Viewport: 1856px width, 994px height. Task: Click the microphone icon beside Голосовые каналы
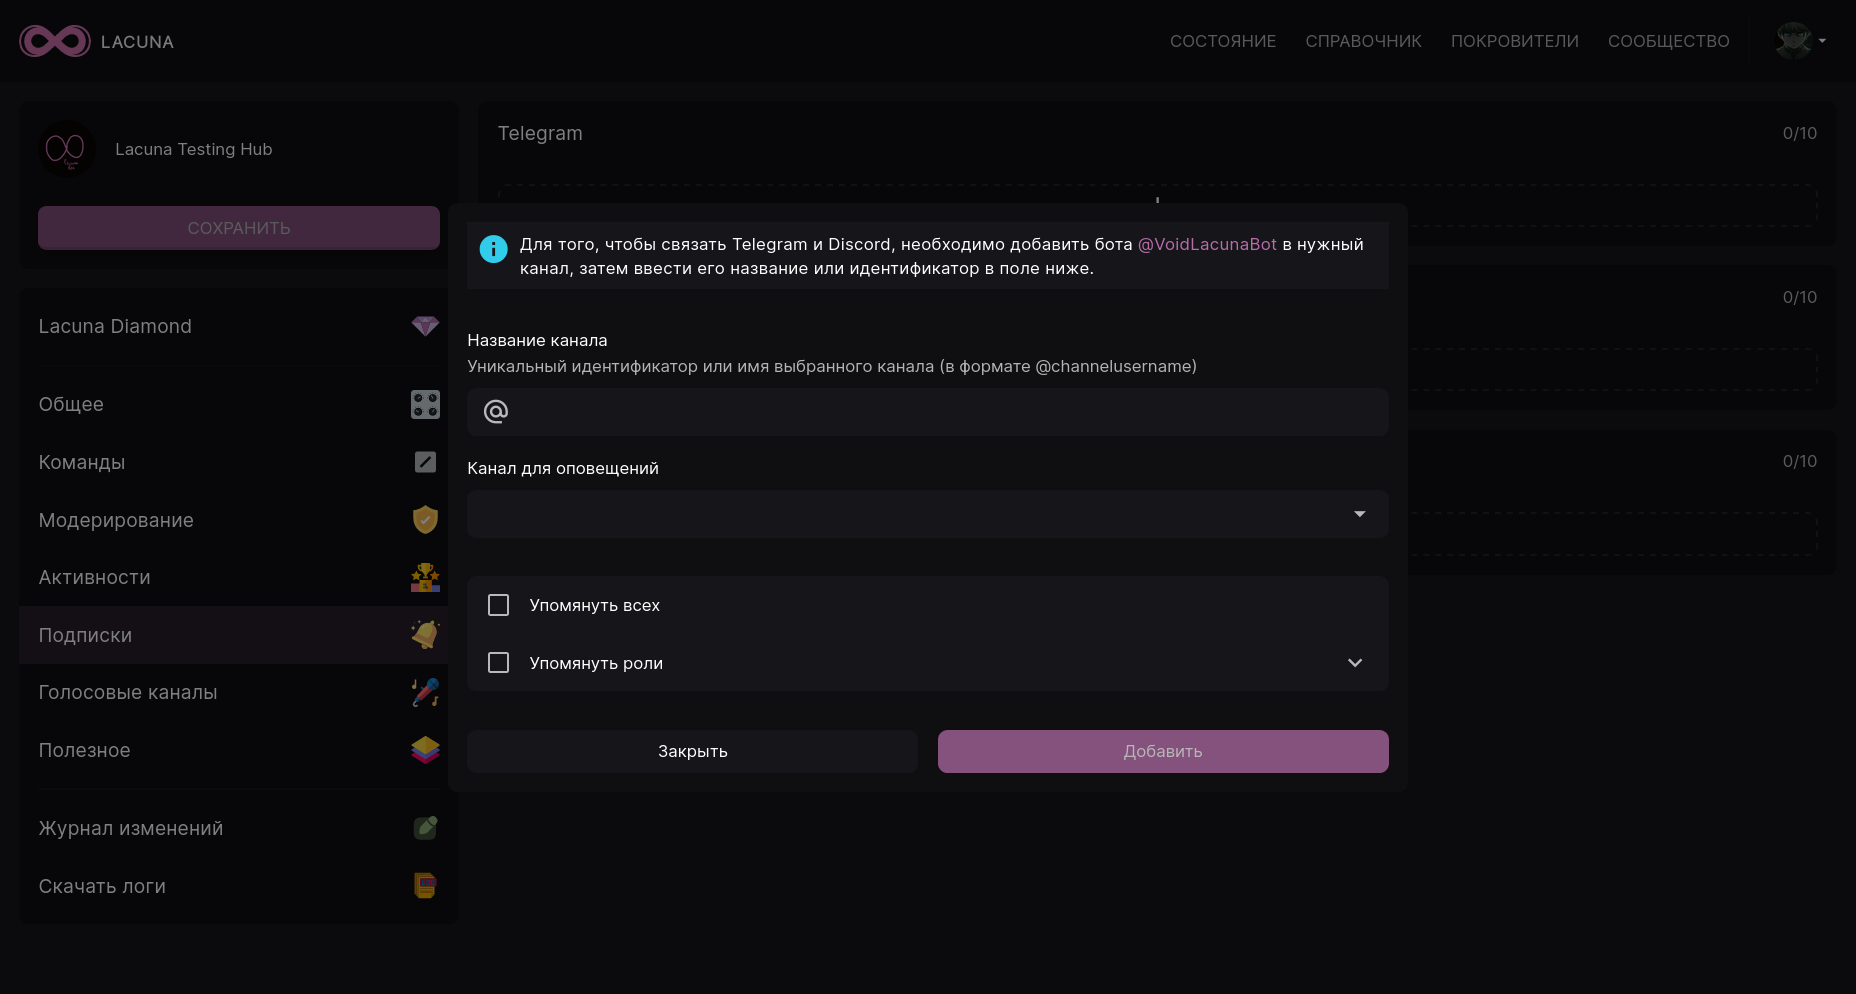425,692
